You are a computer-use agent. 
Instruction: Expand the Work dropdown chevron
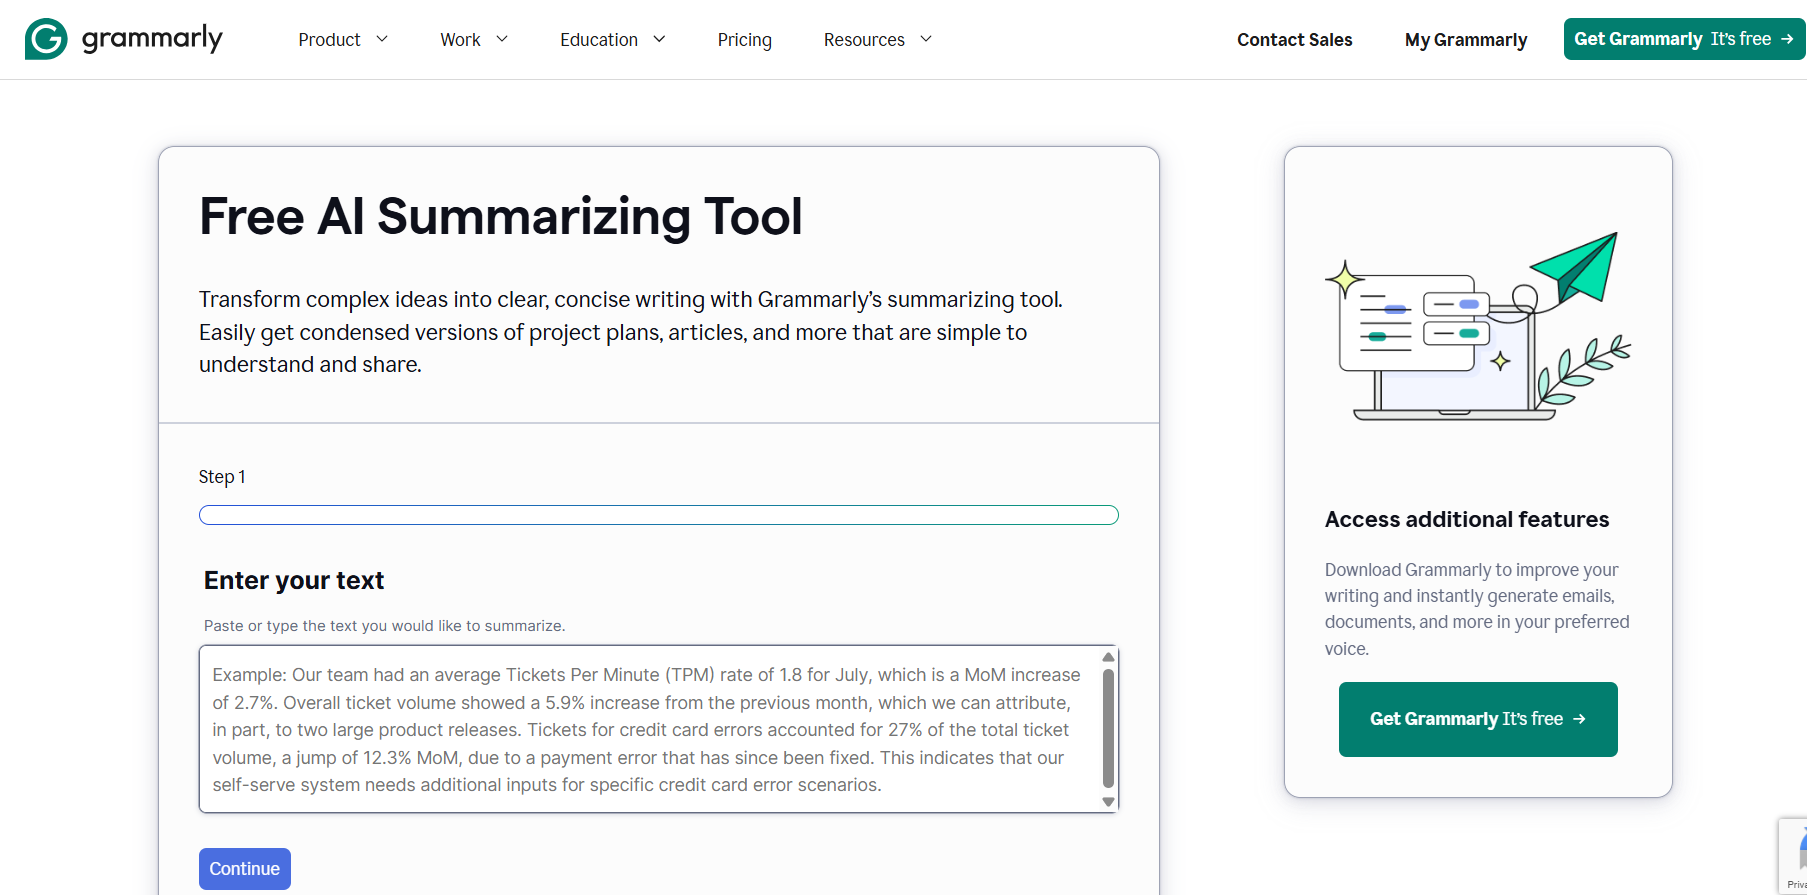pyautogui.click(x=502, y=39)
